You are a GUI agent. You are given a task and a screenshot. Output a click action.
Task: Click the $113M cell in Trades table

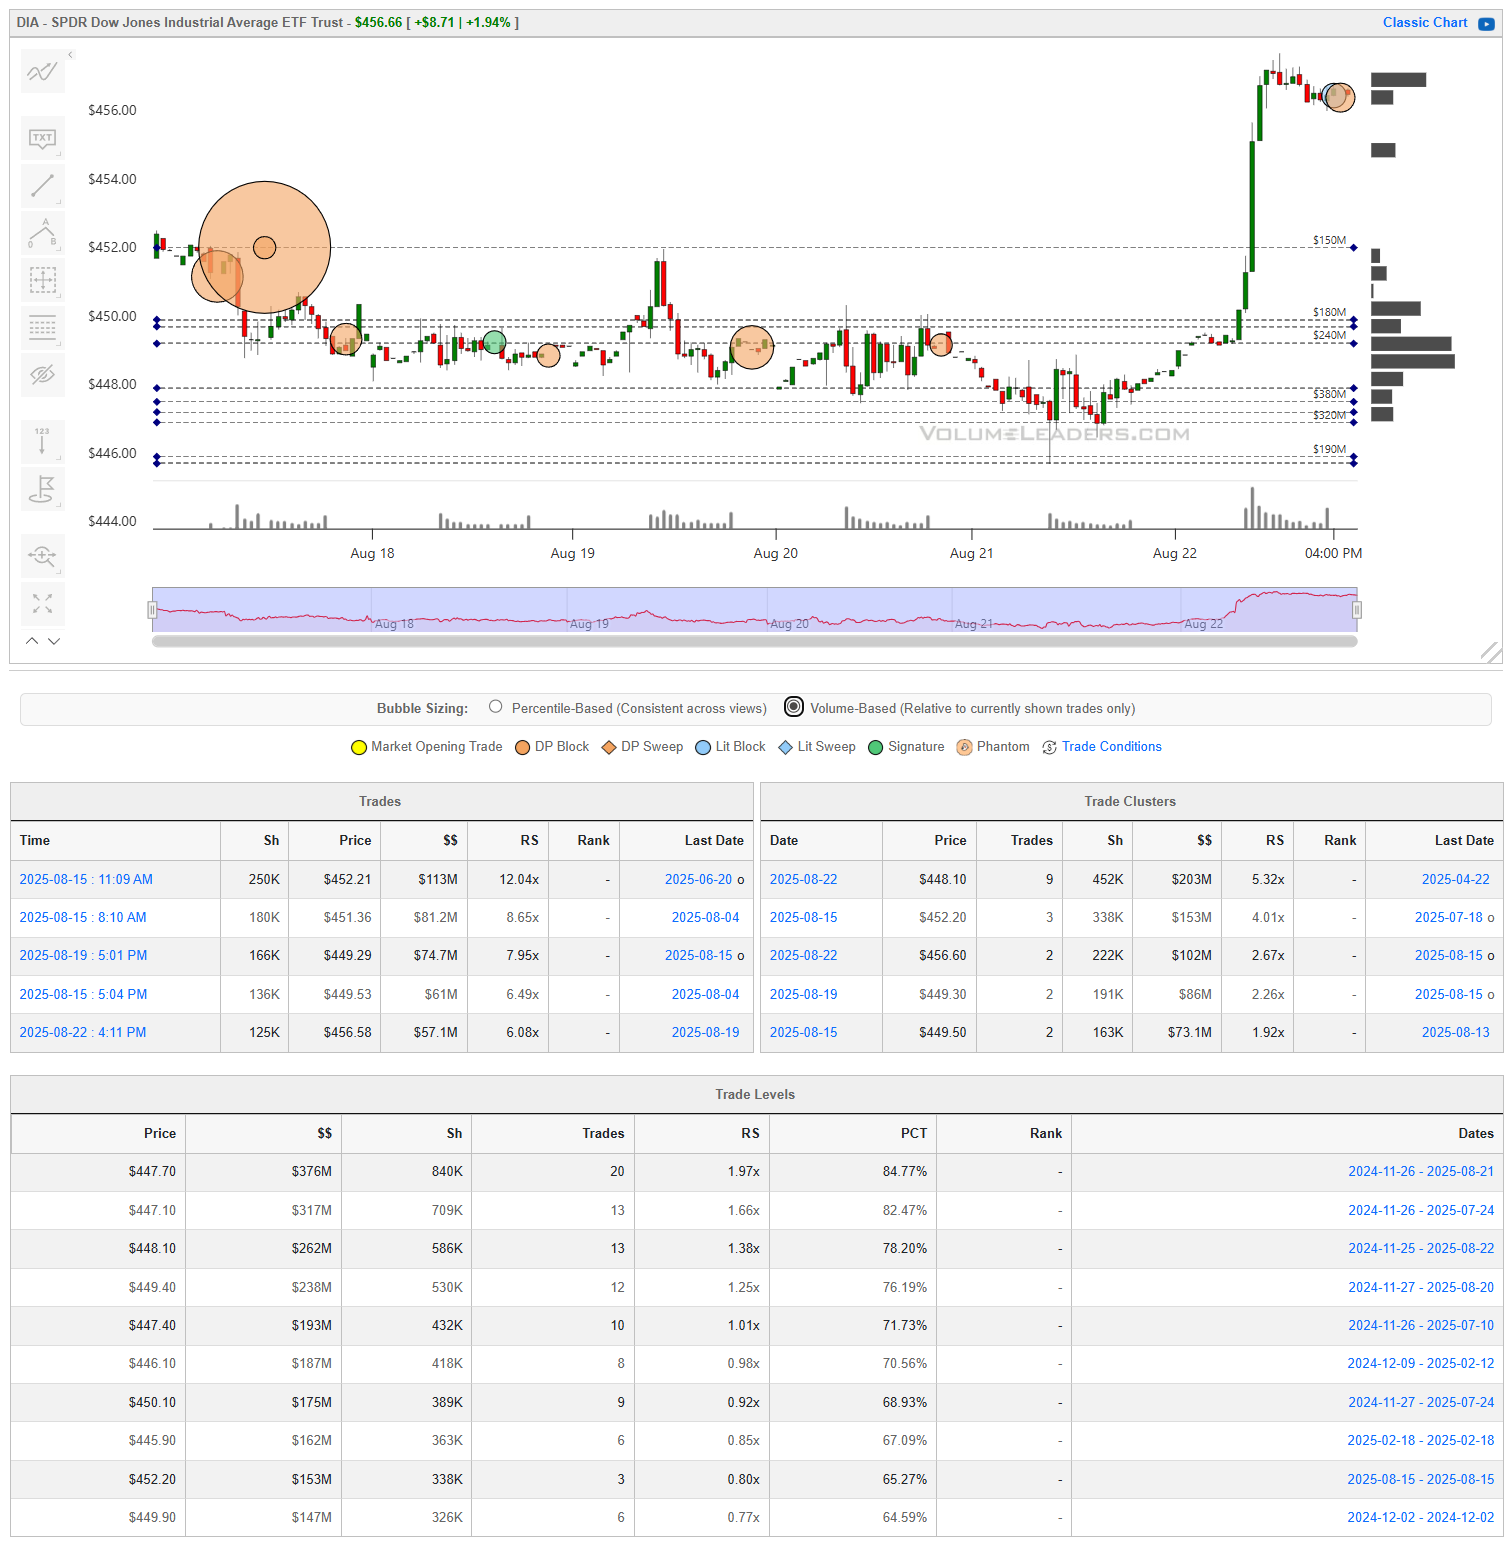coord(424,879)
